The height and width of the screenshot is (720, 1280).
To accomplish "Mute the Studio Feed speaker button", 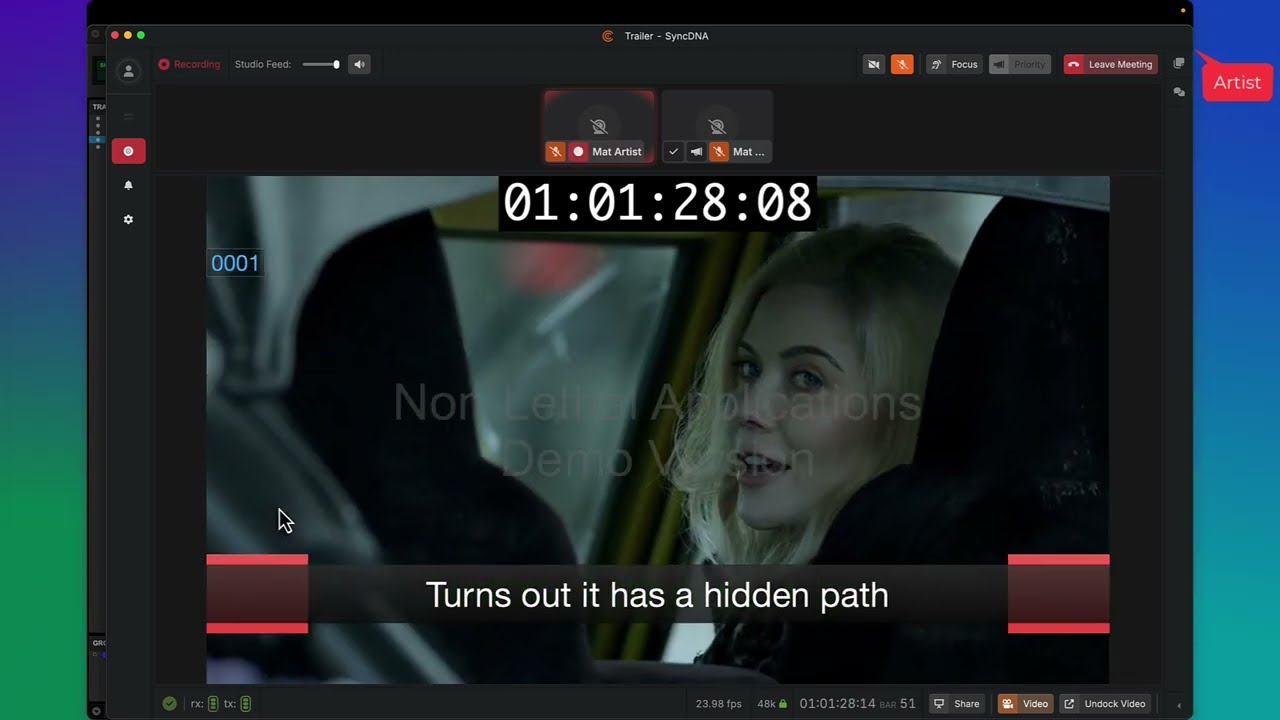I will 359,64.
